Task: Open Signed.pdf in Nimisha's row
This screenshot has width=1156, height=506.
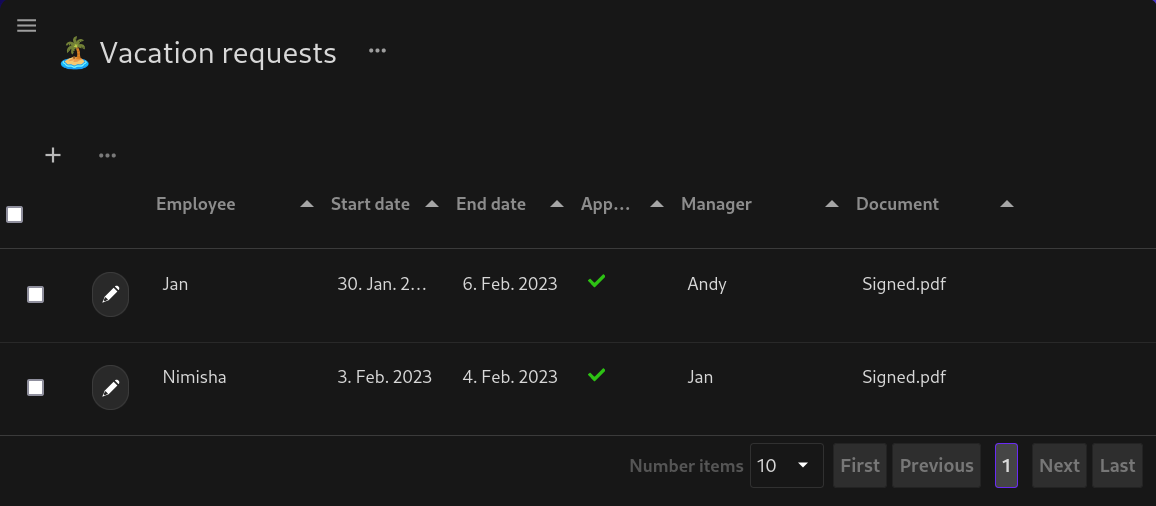Action: 904,377
